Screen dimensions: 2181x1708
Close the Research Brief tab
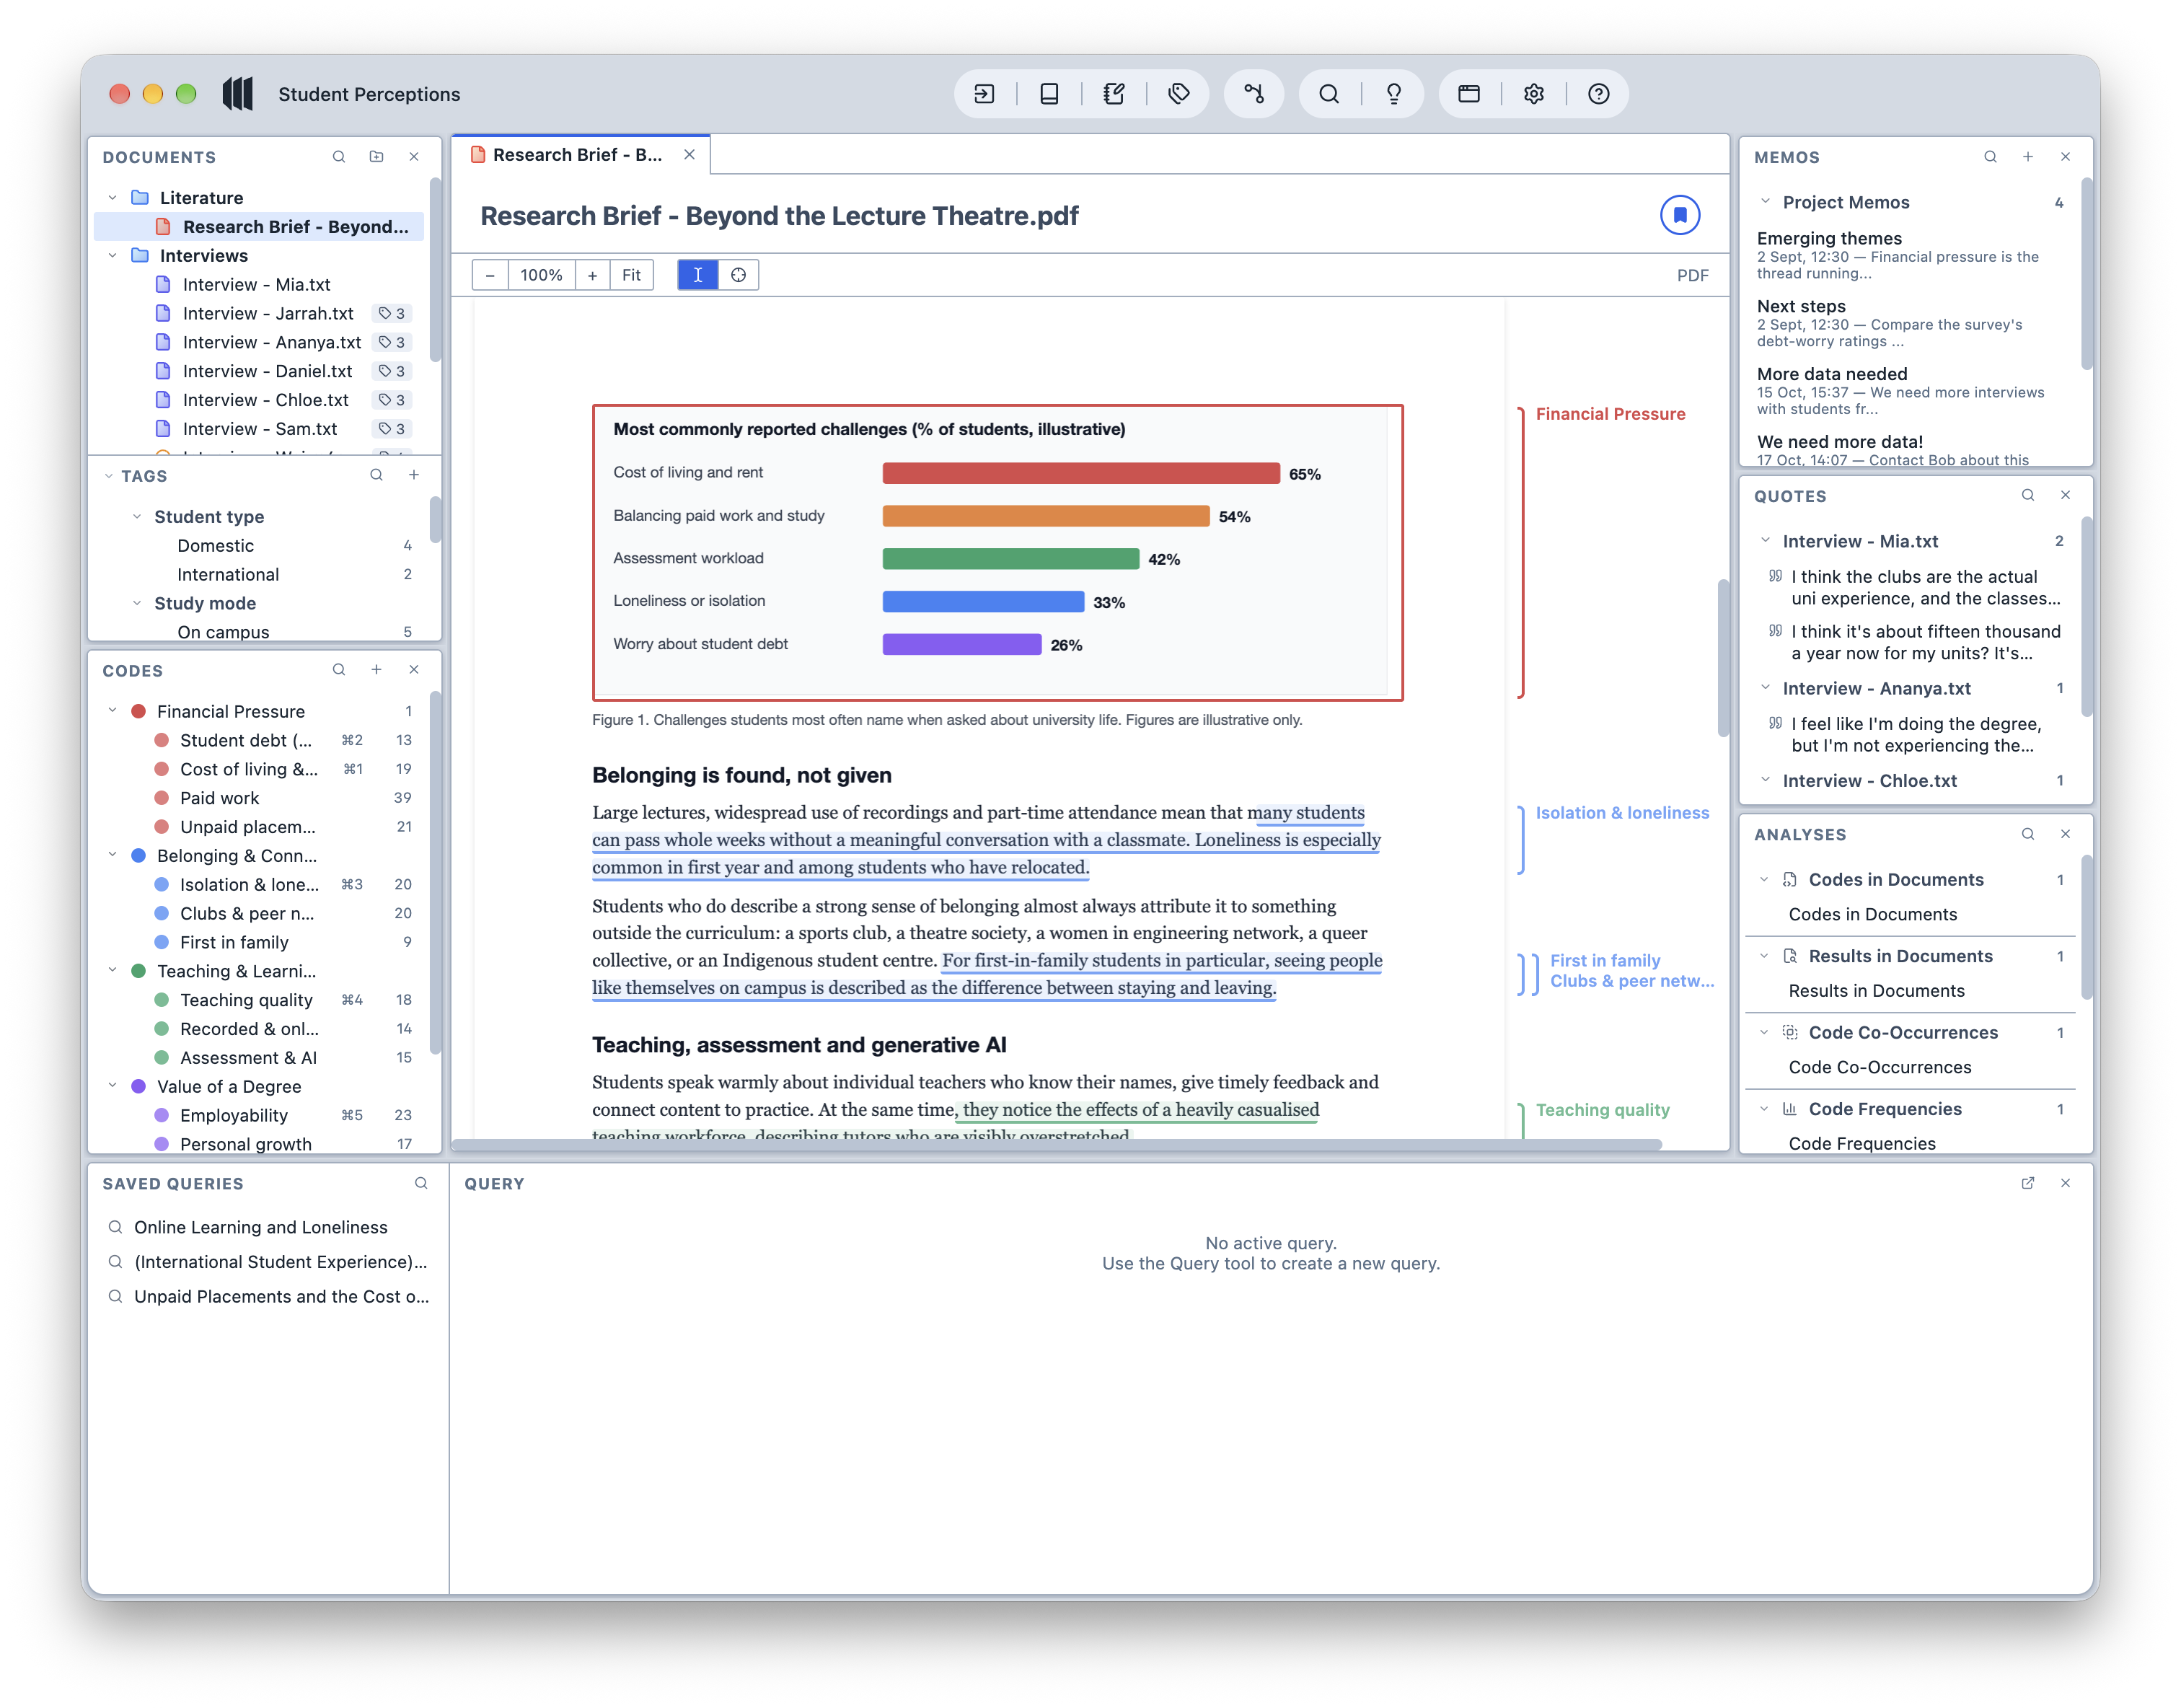pos(689,155)
